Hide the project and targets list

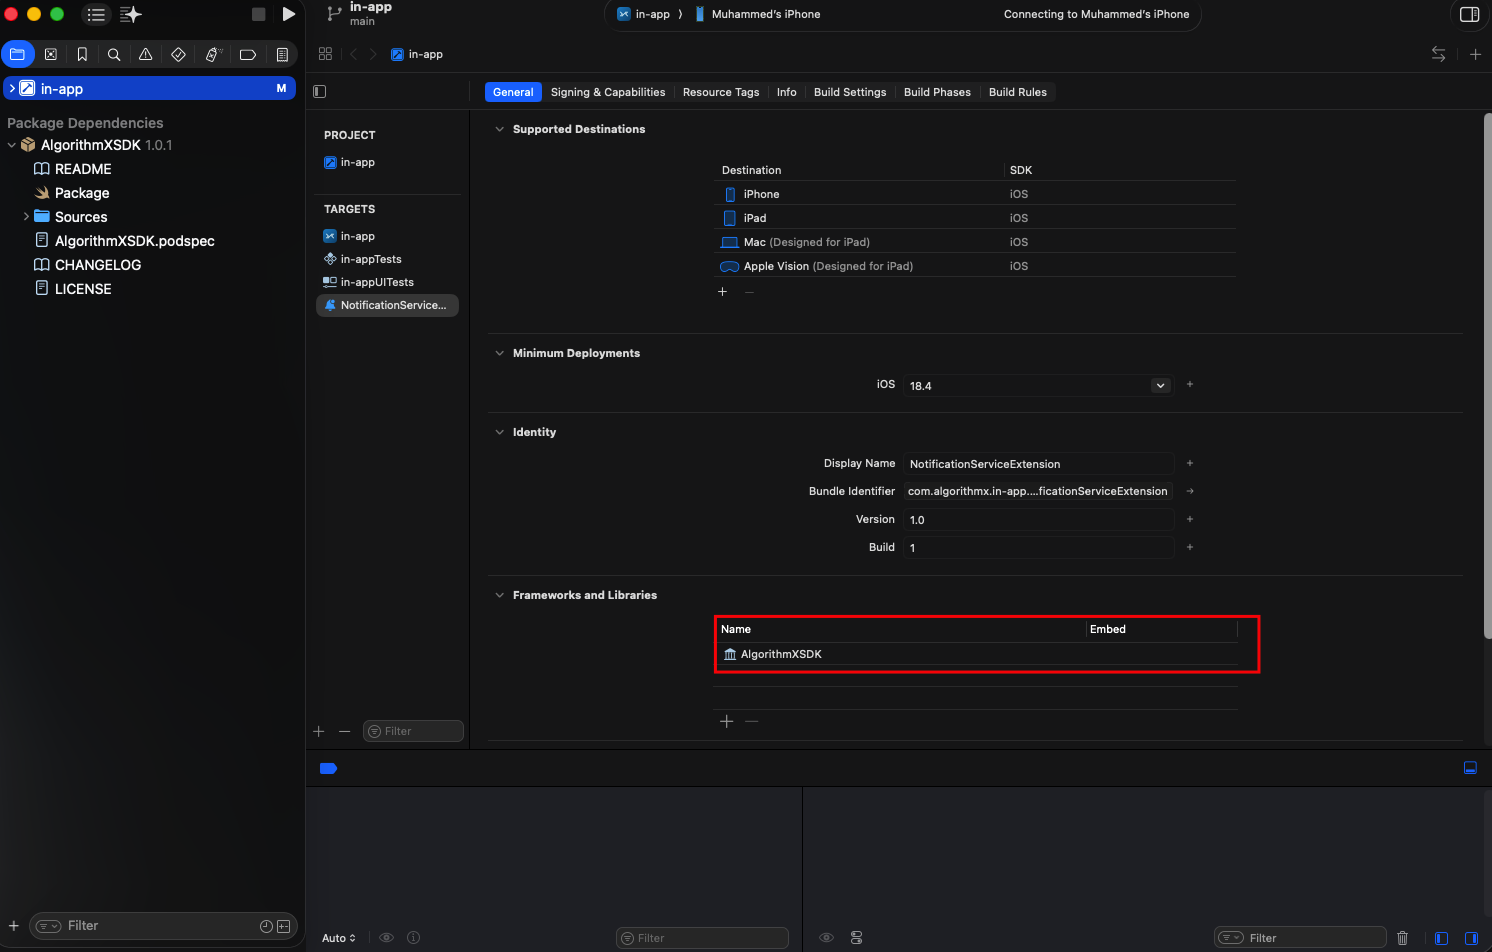[x=320, y=92]
